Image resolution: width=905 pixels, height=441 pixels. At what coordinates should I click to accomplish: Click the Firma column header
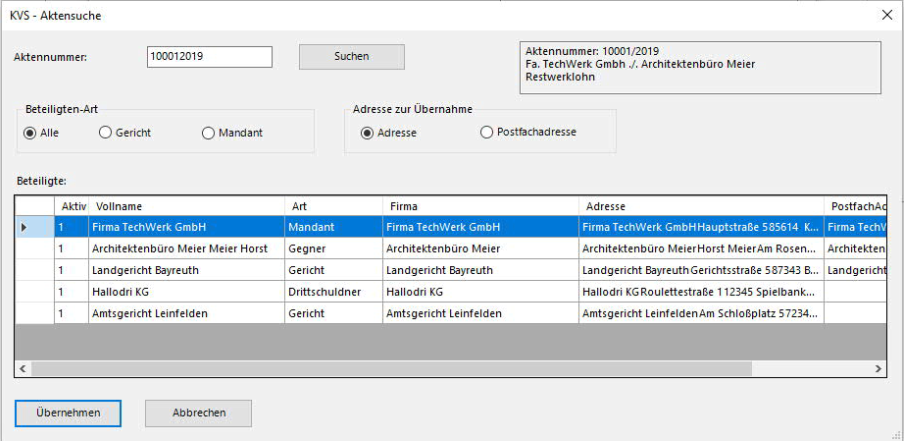(x=480, y=206)
